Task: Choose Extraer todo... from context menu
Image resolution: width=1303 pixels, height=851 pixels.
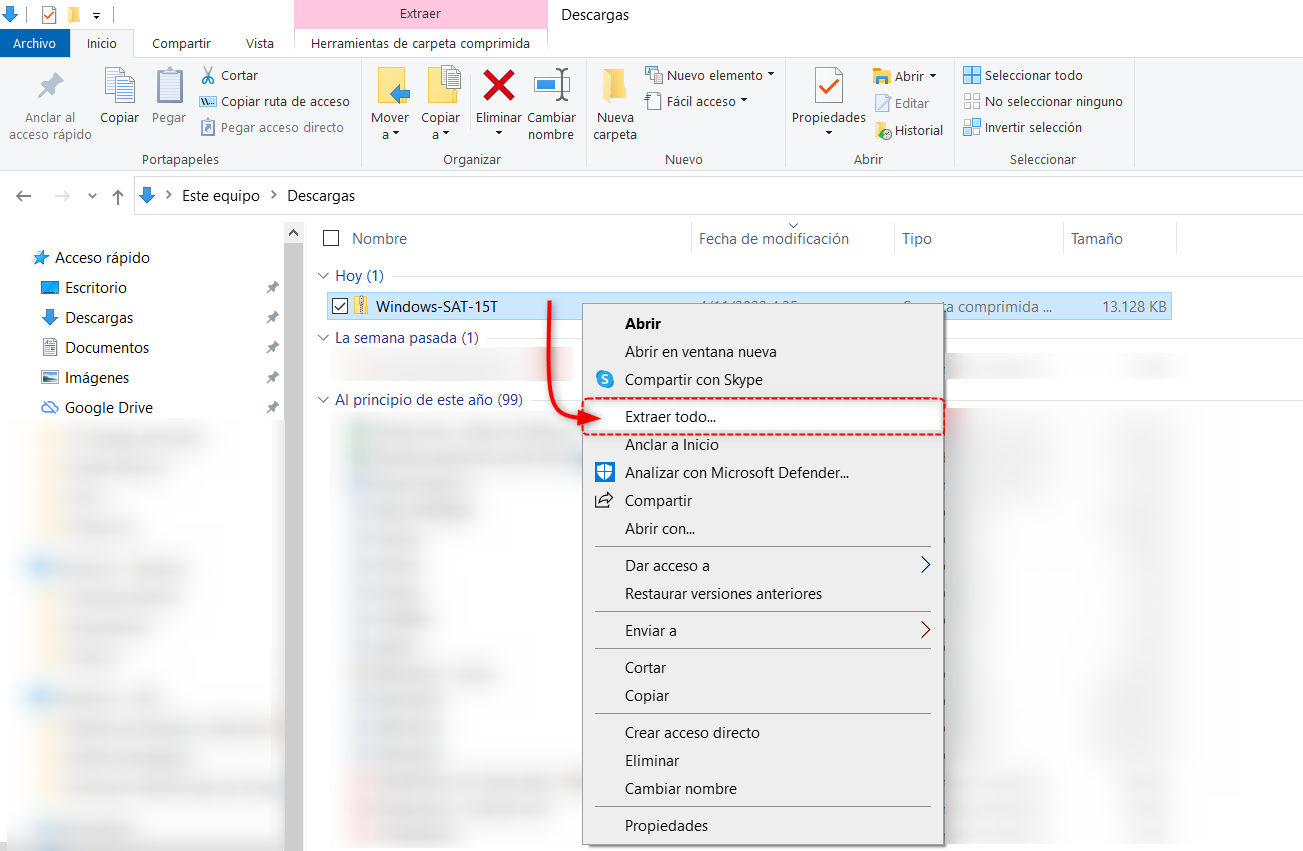Action: point(670,417)
